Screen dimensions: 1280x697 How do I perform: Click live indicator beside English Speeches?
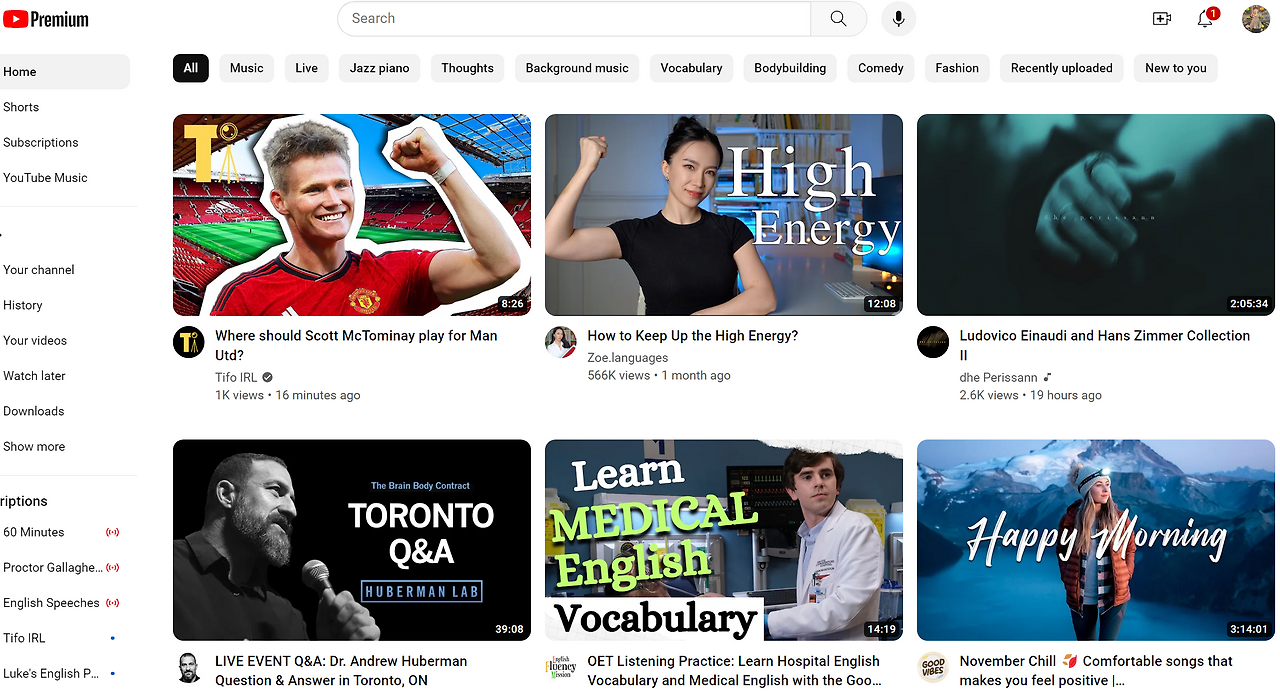(112, 603)
